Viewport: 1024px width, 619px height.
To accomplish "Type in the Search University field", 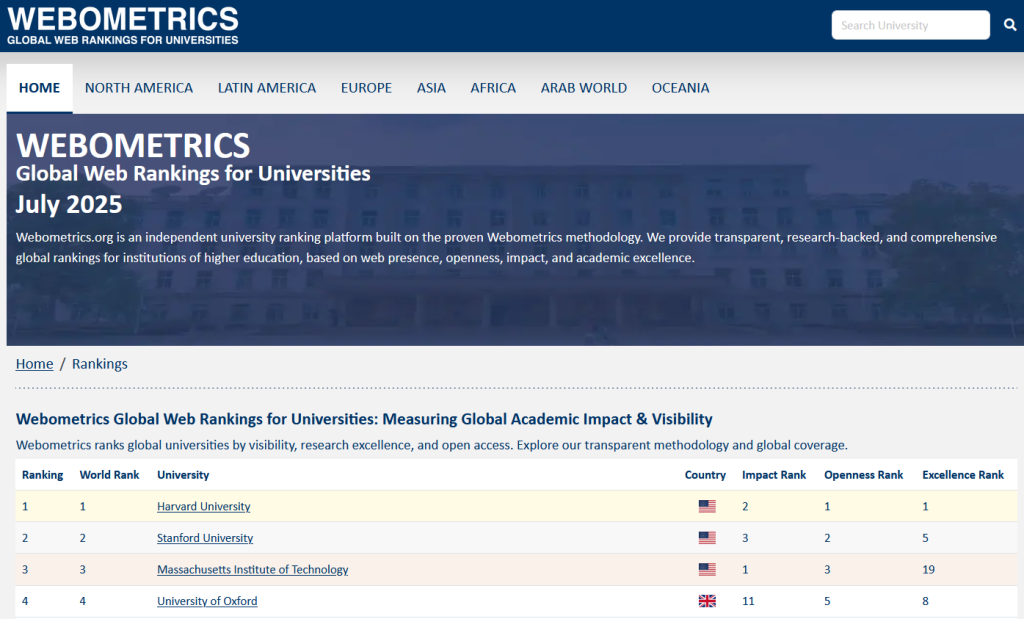I will [910, 25].
